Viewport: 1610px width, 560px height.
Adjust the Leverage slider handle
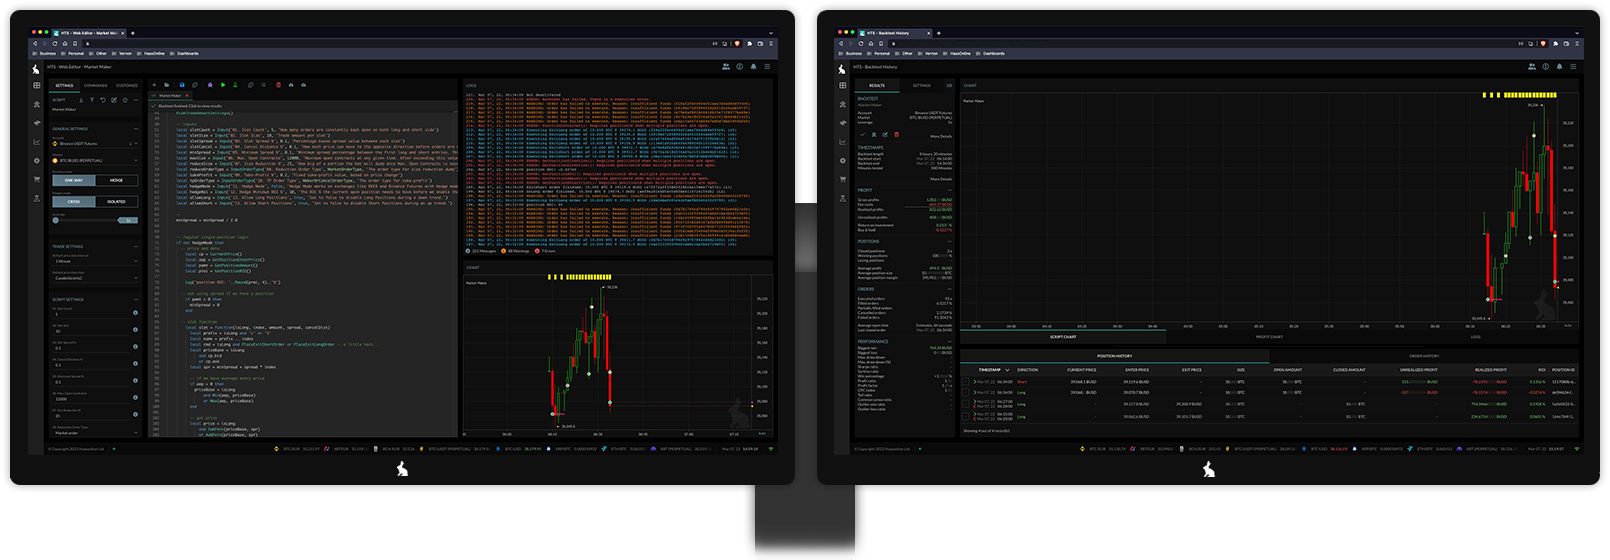[x=56, y=220]
